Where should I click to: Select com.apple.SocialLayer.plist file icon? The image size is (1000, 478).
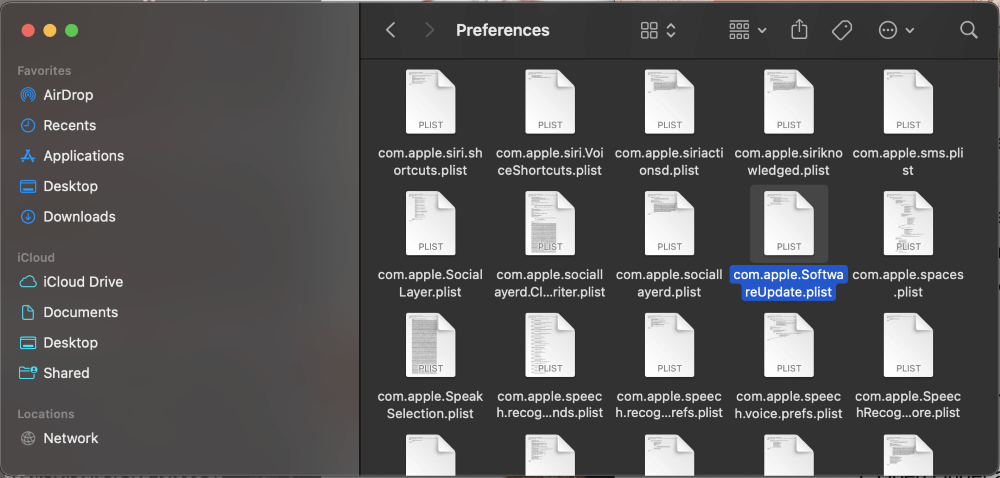[430, 224]
